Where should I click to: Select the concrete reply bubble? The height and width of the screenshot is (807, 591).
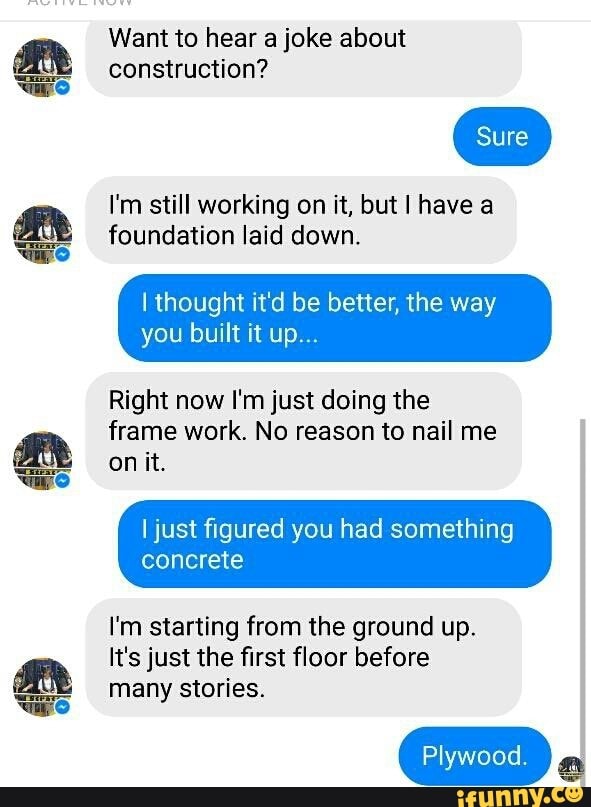tap(335, 544)
